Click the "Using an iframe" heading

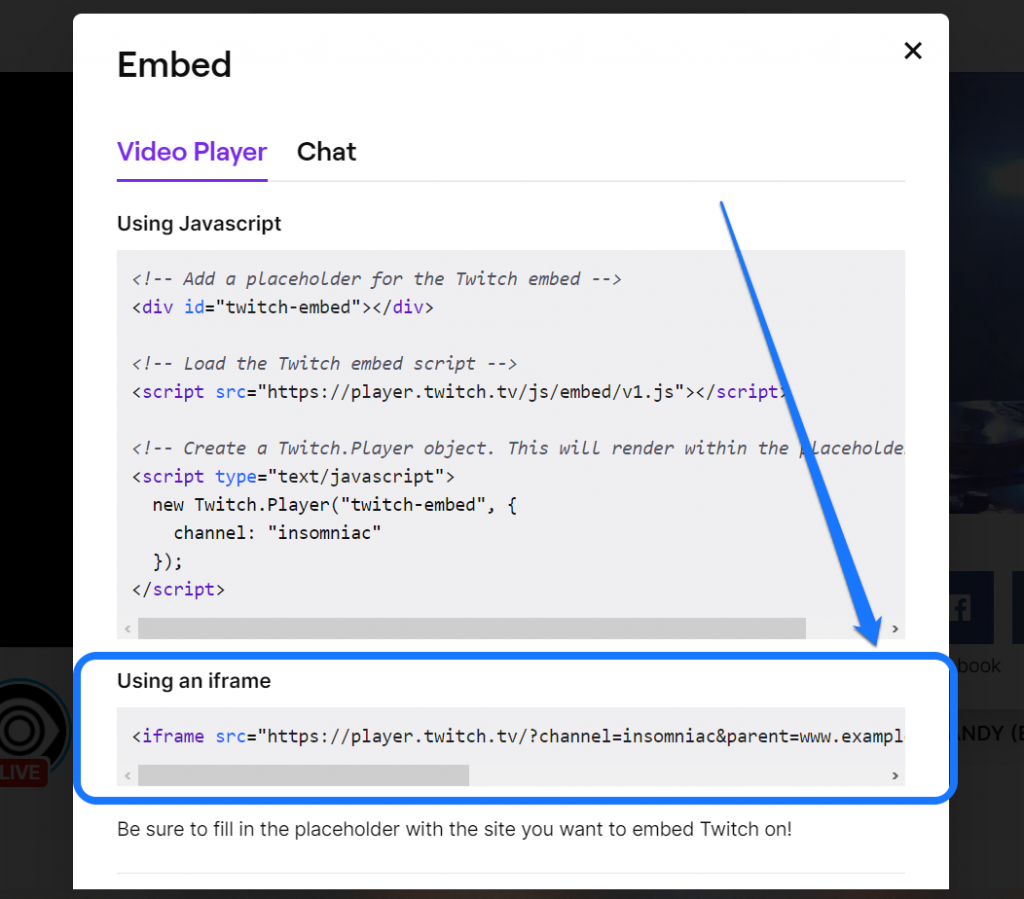(x=194, y=681)
